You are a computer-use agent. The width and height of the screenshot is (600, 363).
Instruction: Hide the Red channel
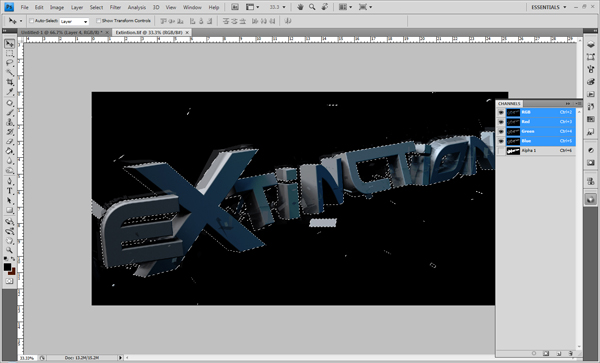[x=501, y=122]
